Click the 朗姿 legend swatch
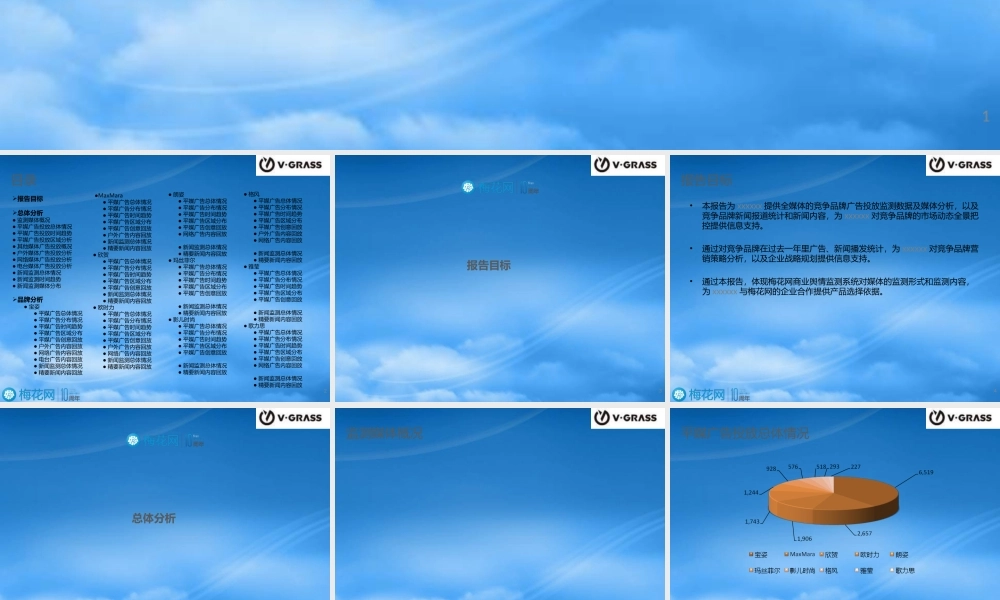 [x=892, y=554]
